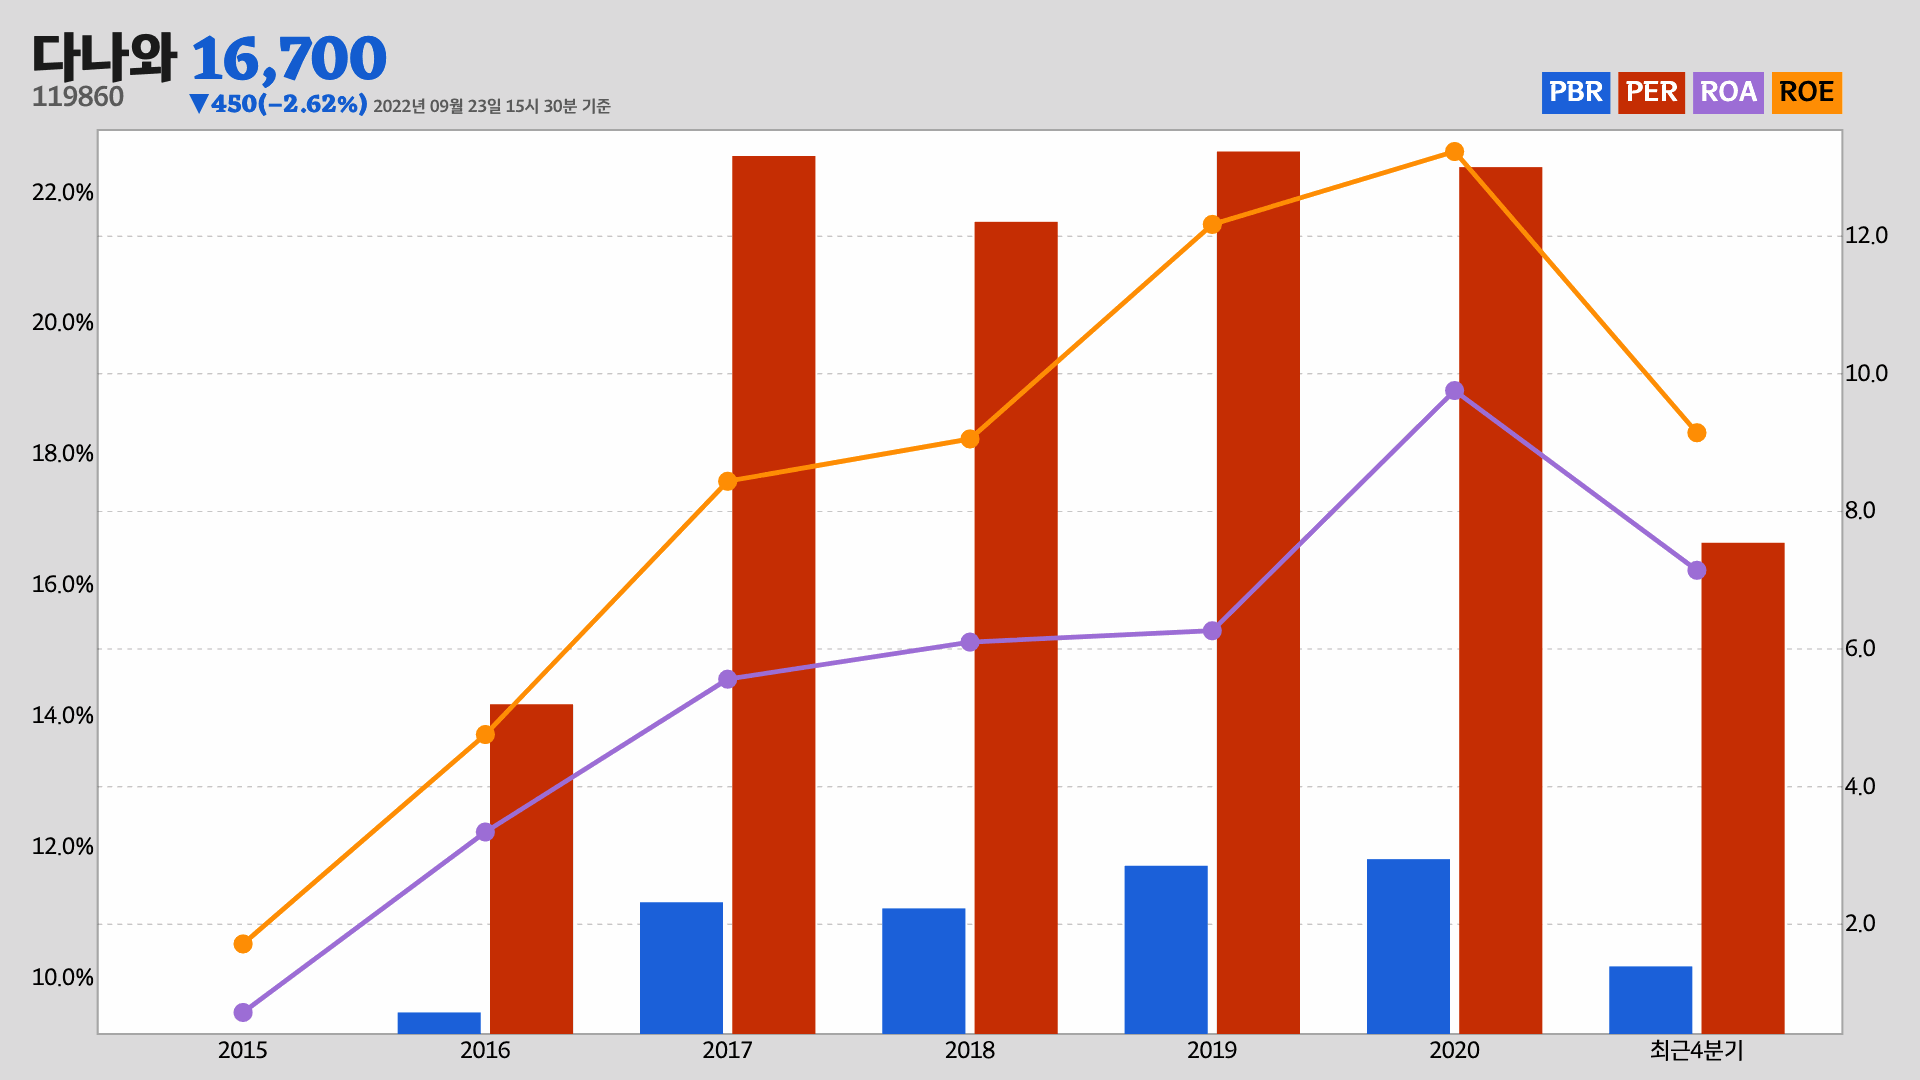
Task: Click the 2016 purple ROA data point
Action: (485, 832)
